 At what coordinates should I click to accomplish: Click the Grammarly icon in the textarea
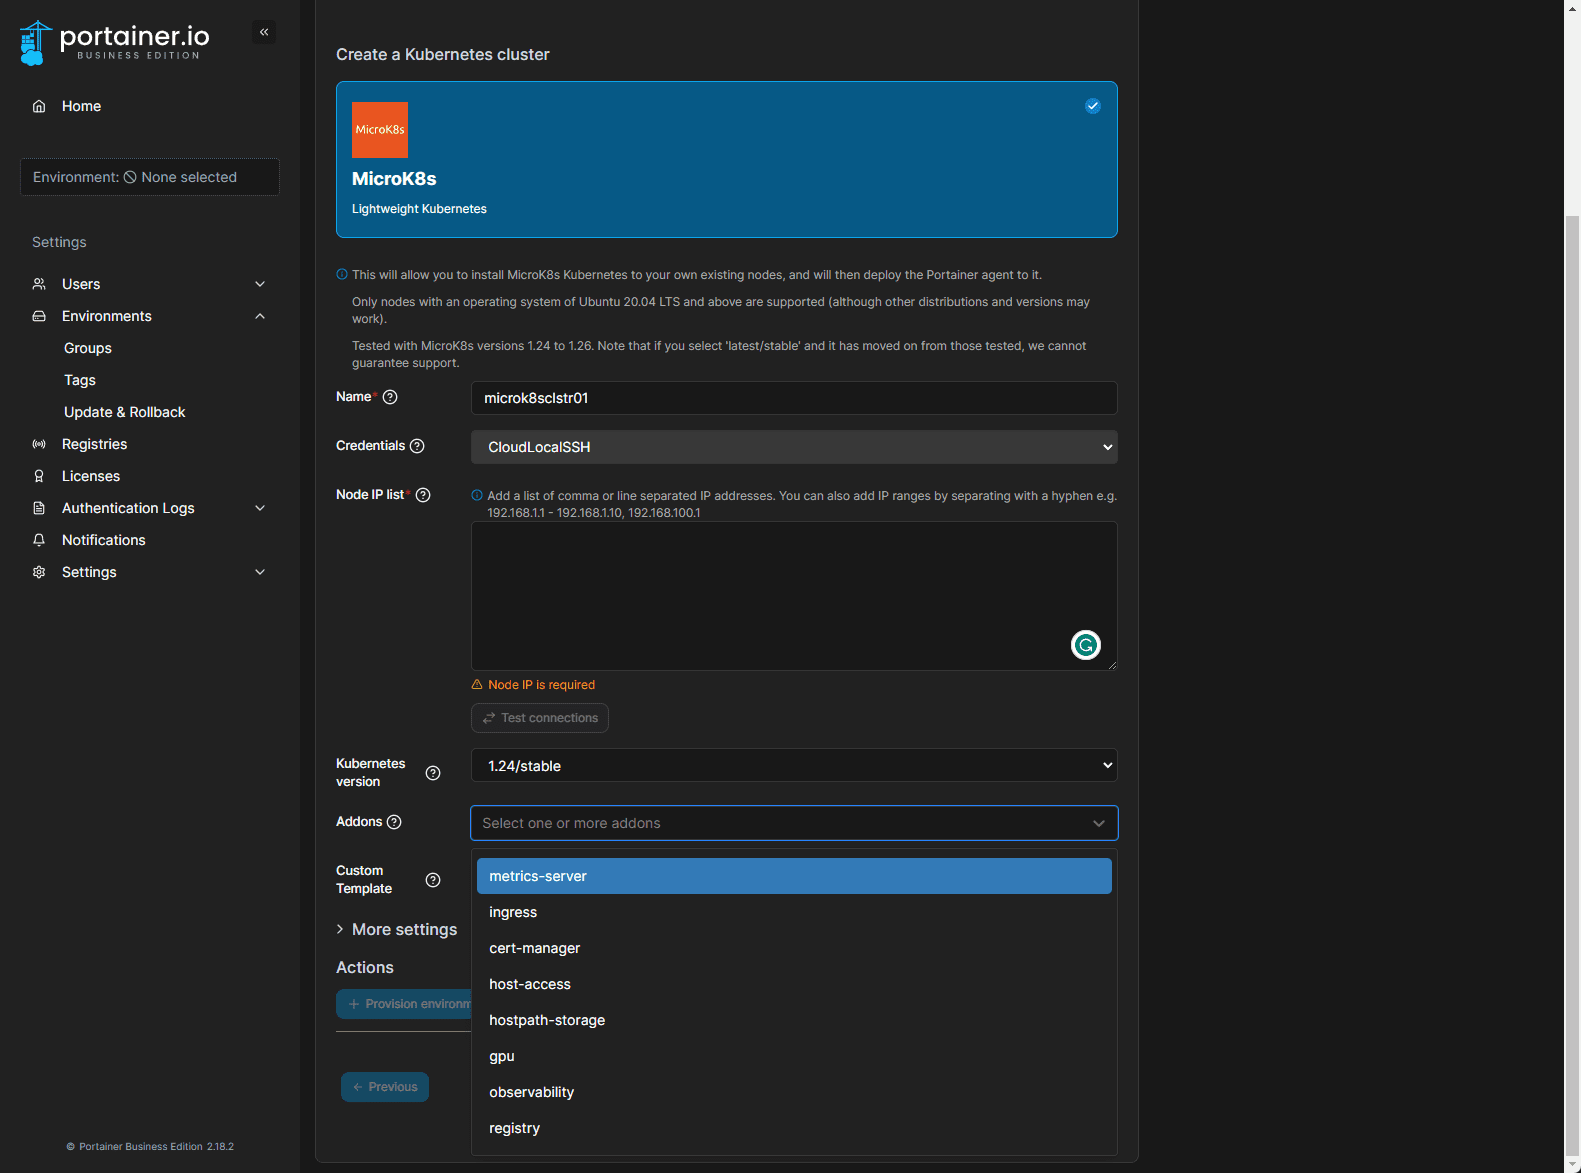click(1085, 645)
